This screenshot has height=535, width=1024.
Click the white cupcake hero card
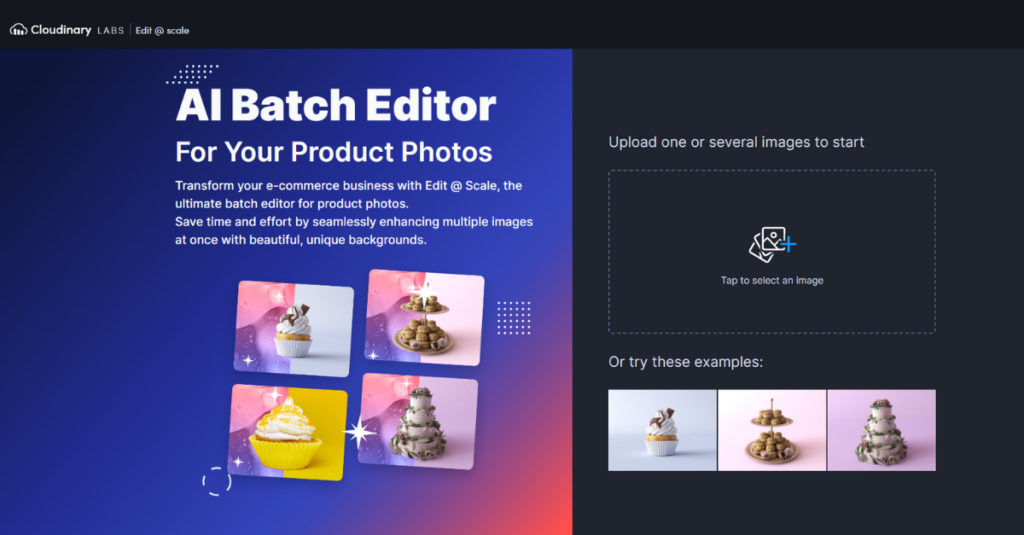point(294,329)
